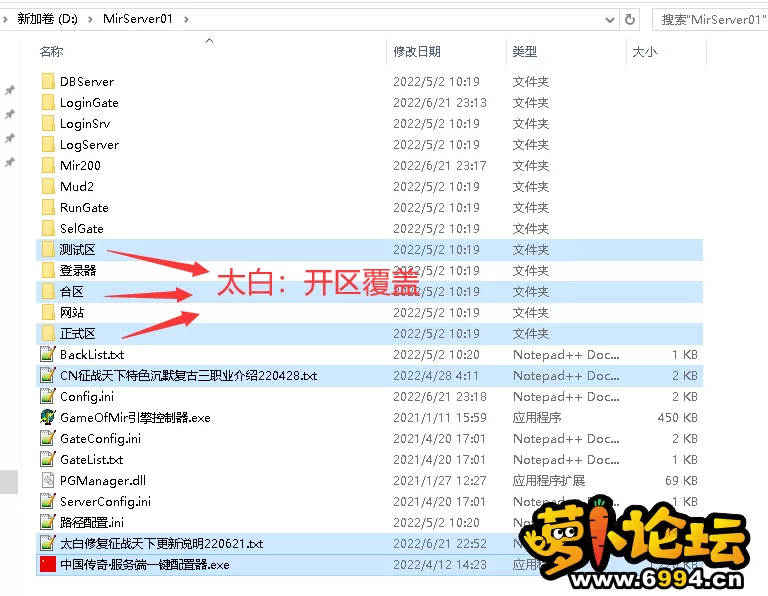Expand the chevron after 新加卷 (D:) in path
The height and width of the screenshot is (596, 768).
91,19
